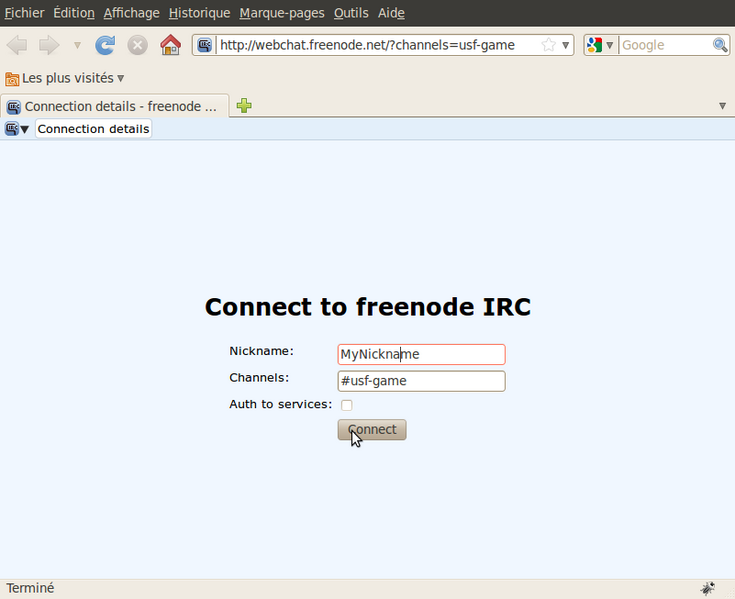Open the list all tabs dropdown
The height and width of the screenshot is (599, 735).
tap(722, 106)
